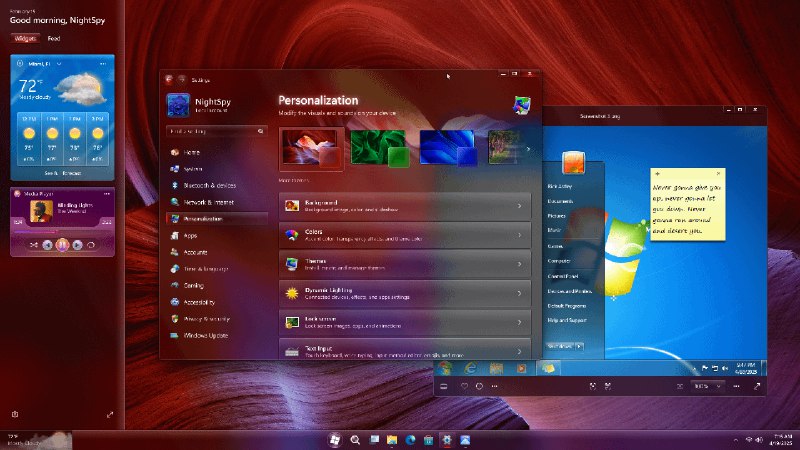Apply the green theme thumbnail
The image size is (800, 450).
coord(380,148)
